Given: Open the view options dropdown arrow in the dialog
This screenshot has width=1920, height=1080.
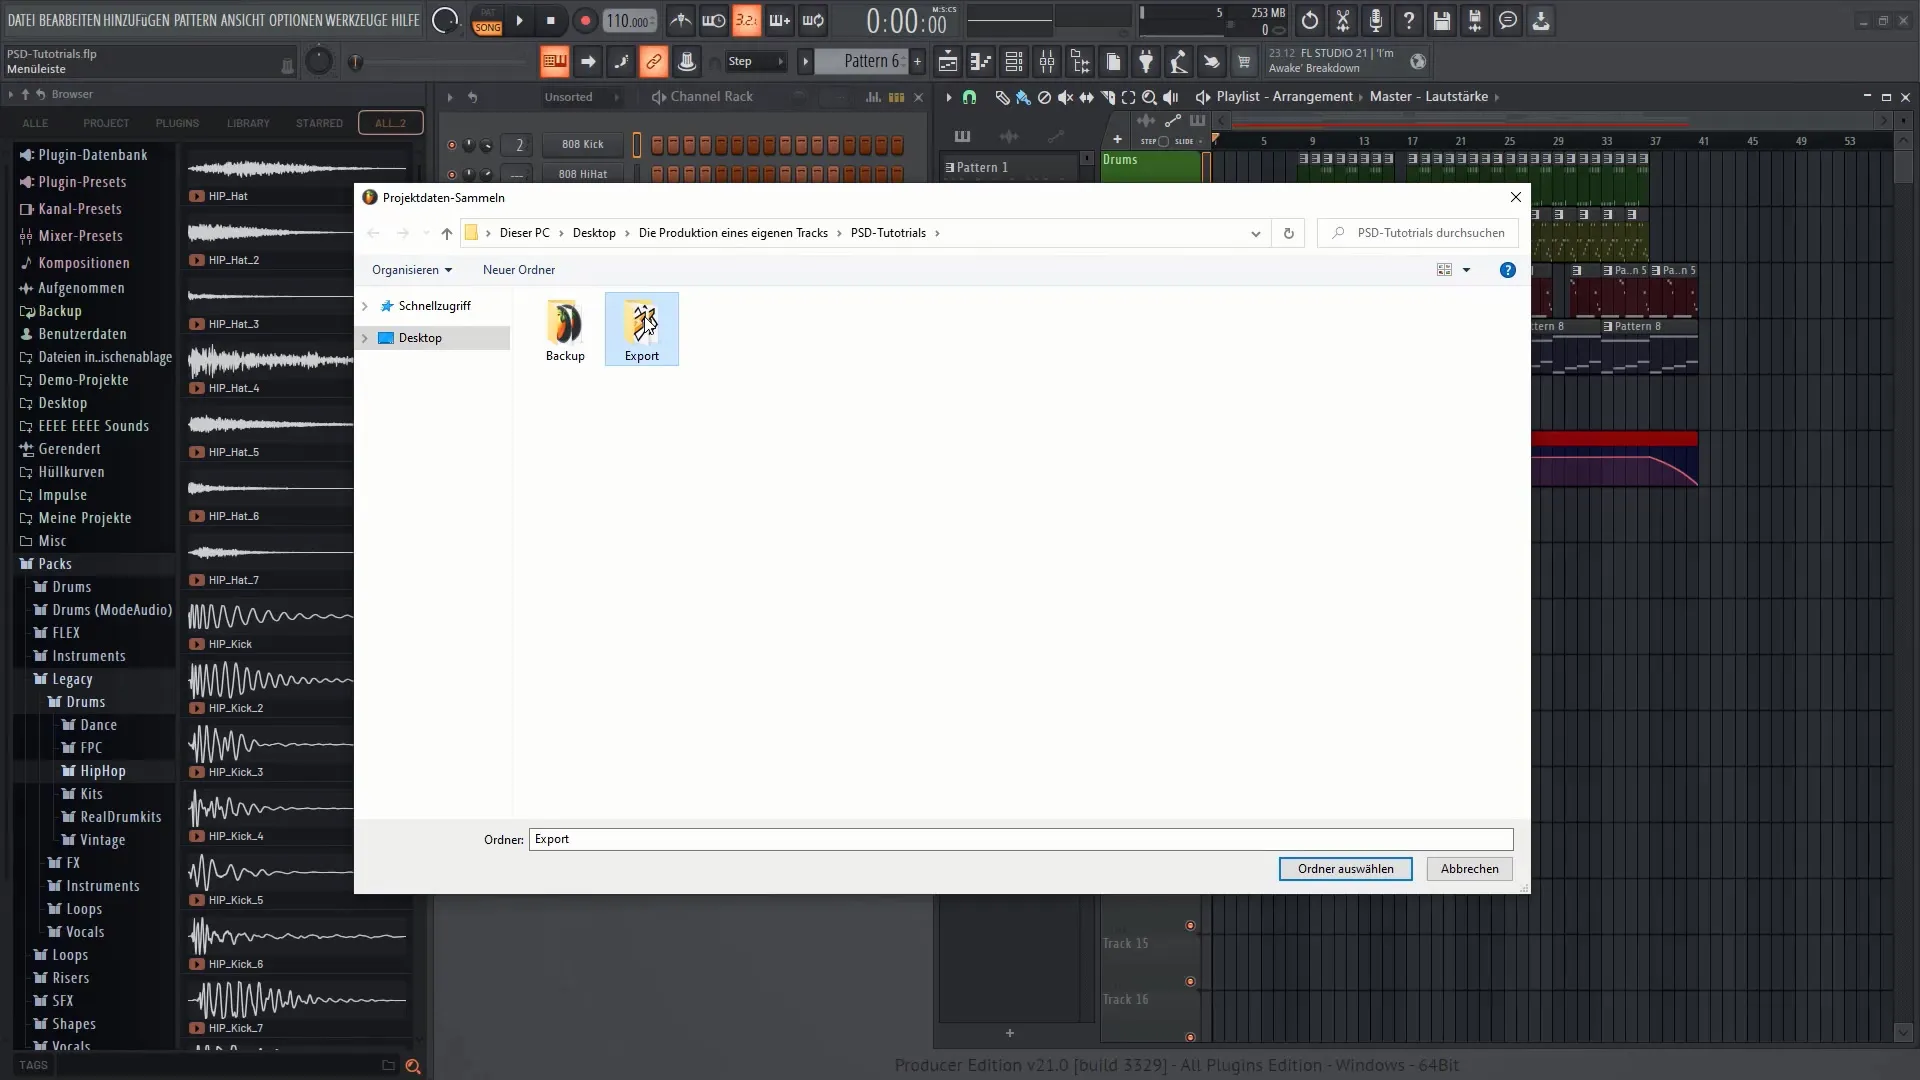Looking at the screenshot, I should (x=1467, y=270).
